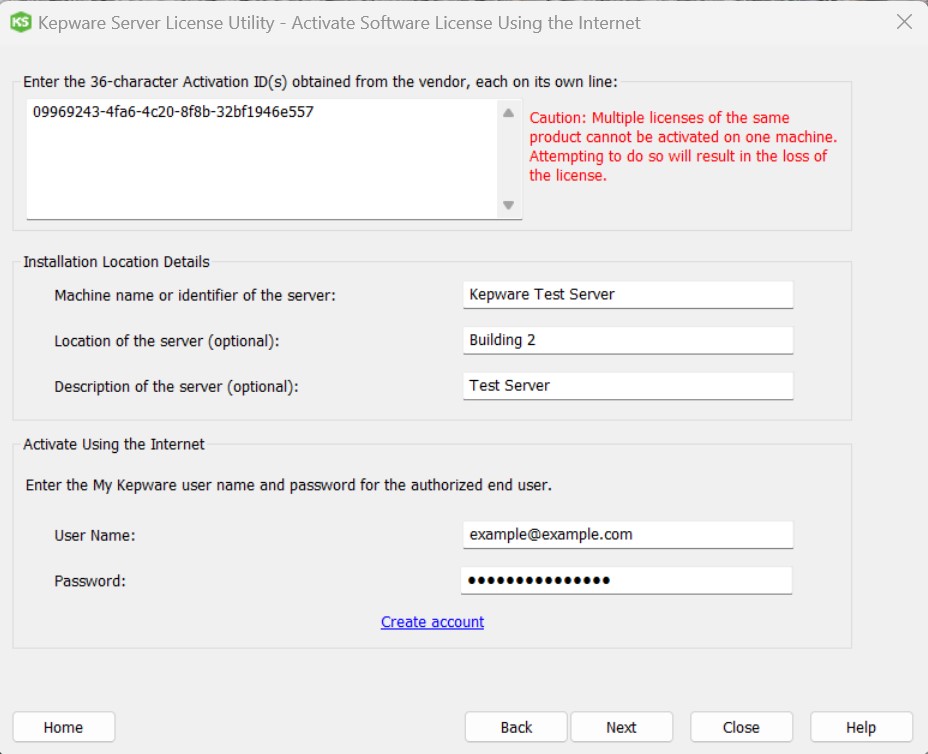Click the Kepware KS logo icon
This screenshot has width=928, height=754.
pos(20,22)
